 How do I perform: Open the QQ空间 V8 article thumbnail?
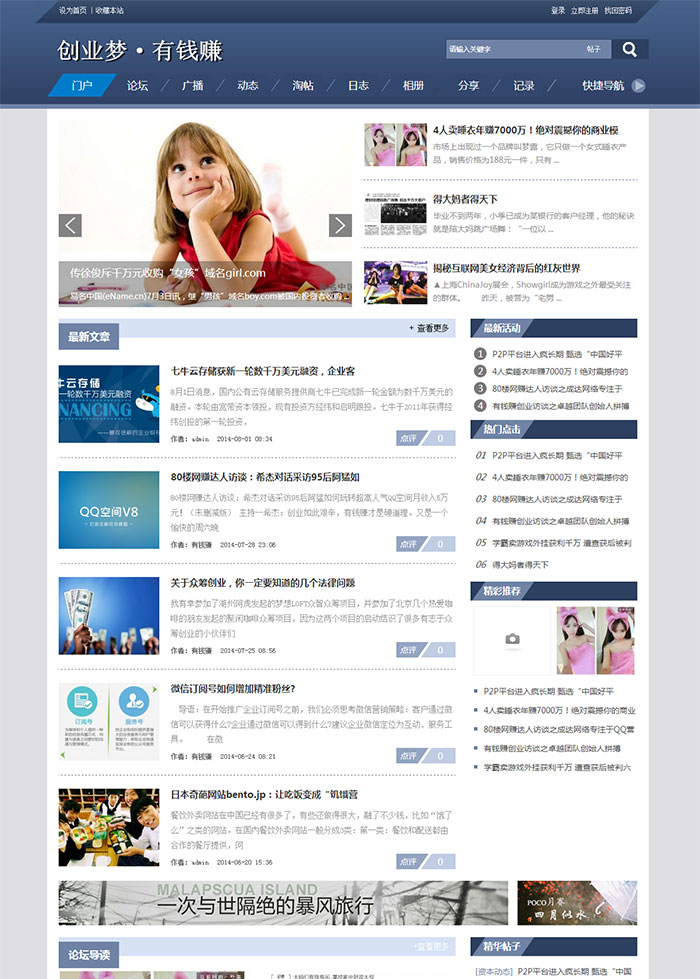[x=108, y=510]
